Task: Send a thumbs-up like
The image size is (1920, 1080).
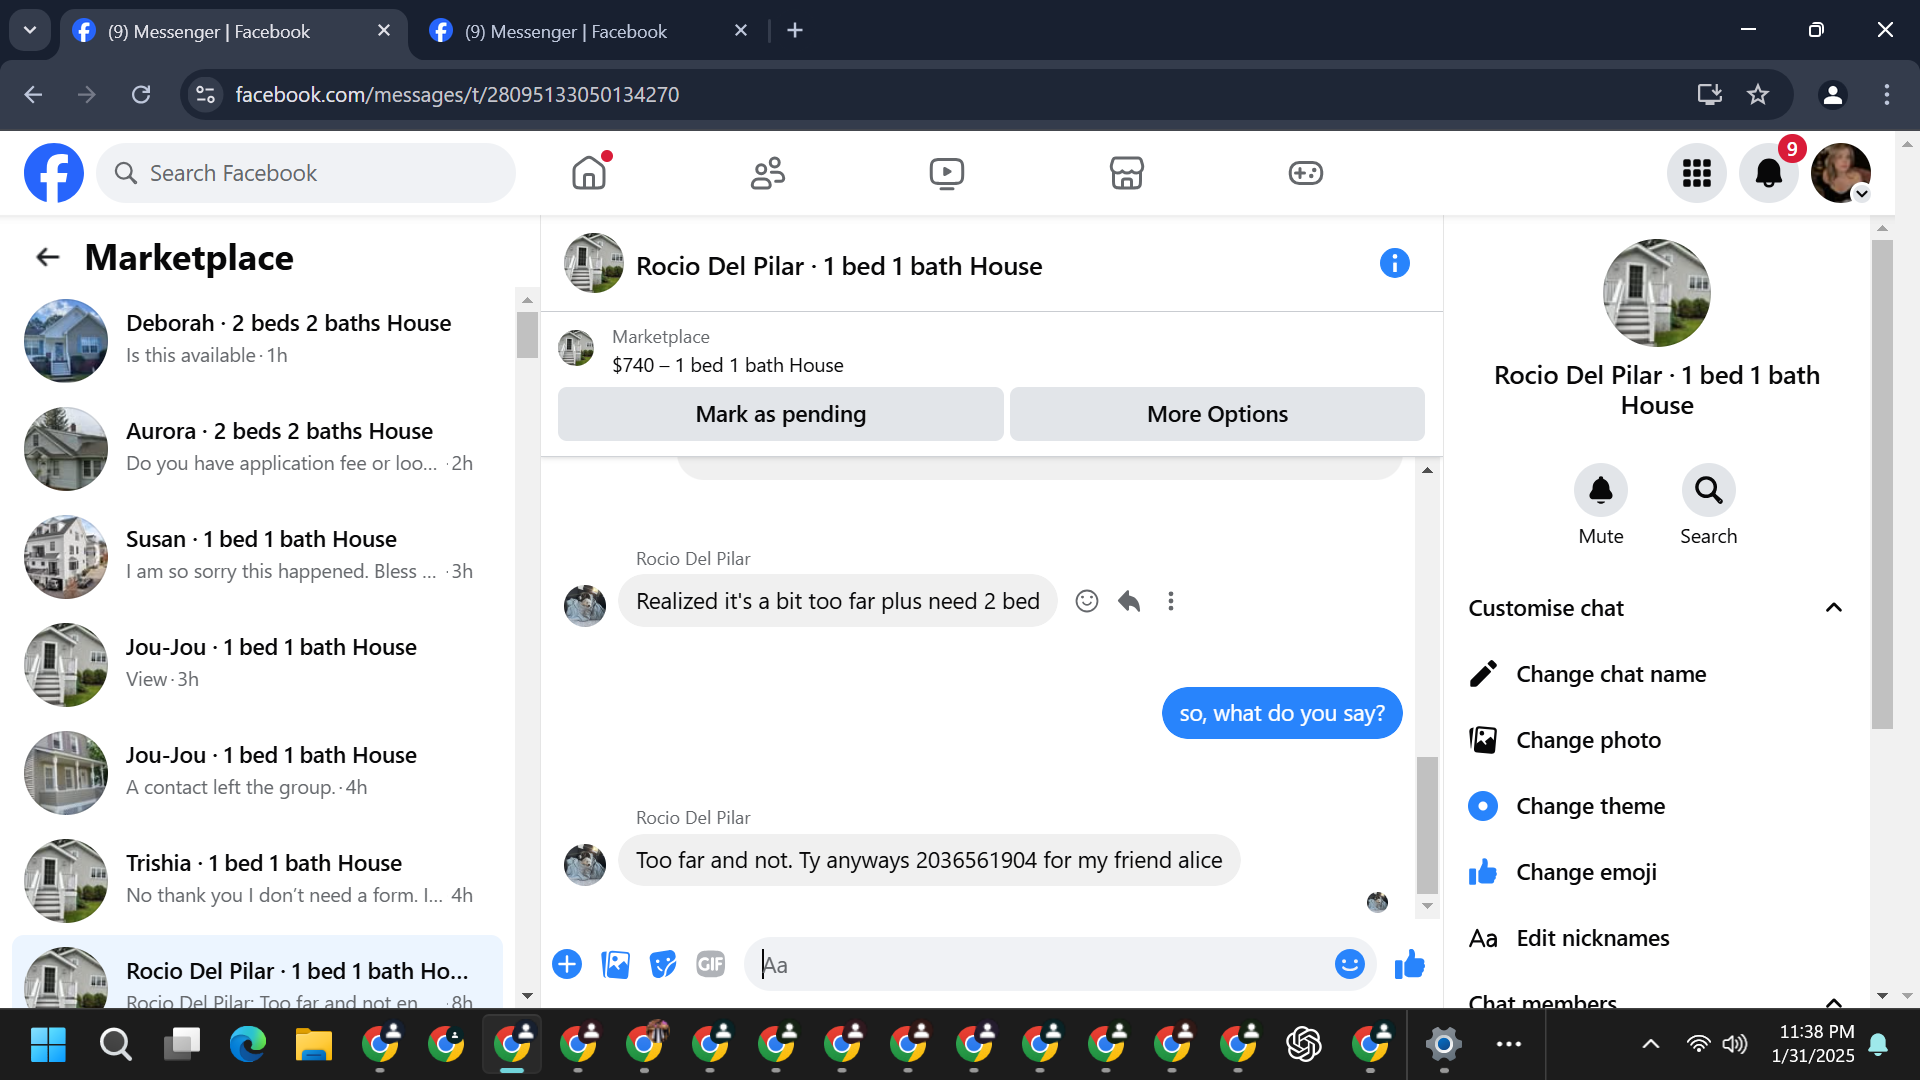Action: tap(1409, 964)
